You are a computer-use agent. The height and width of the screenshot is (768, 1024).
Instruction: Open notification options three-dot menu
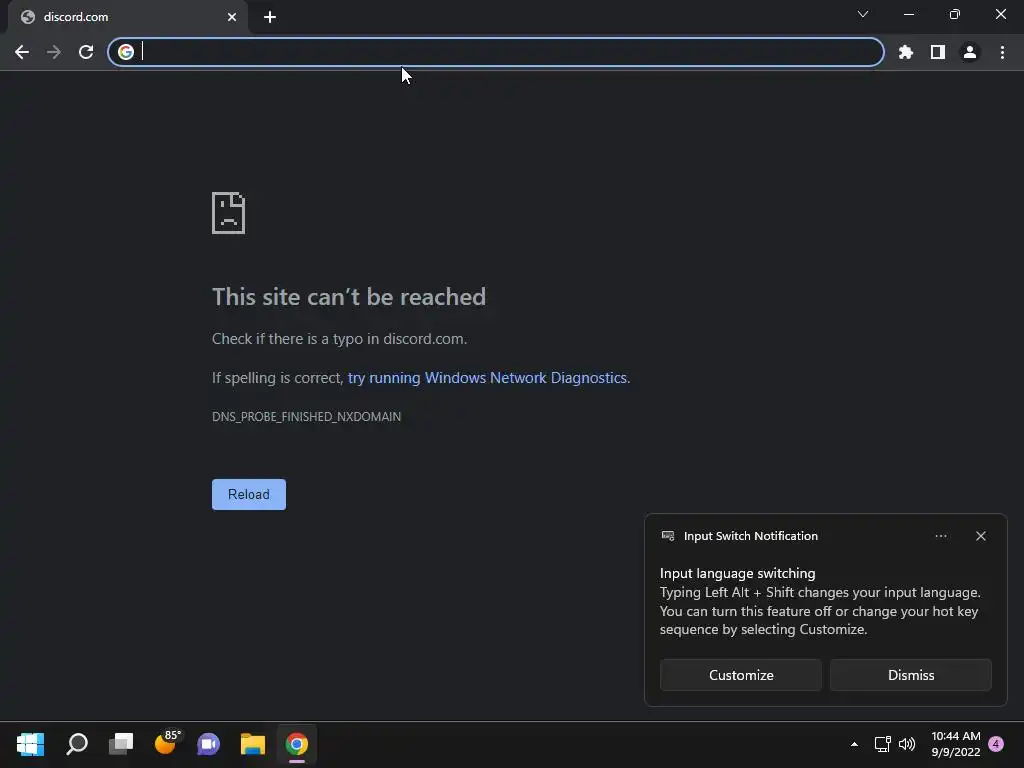[x=941, y=536]
